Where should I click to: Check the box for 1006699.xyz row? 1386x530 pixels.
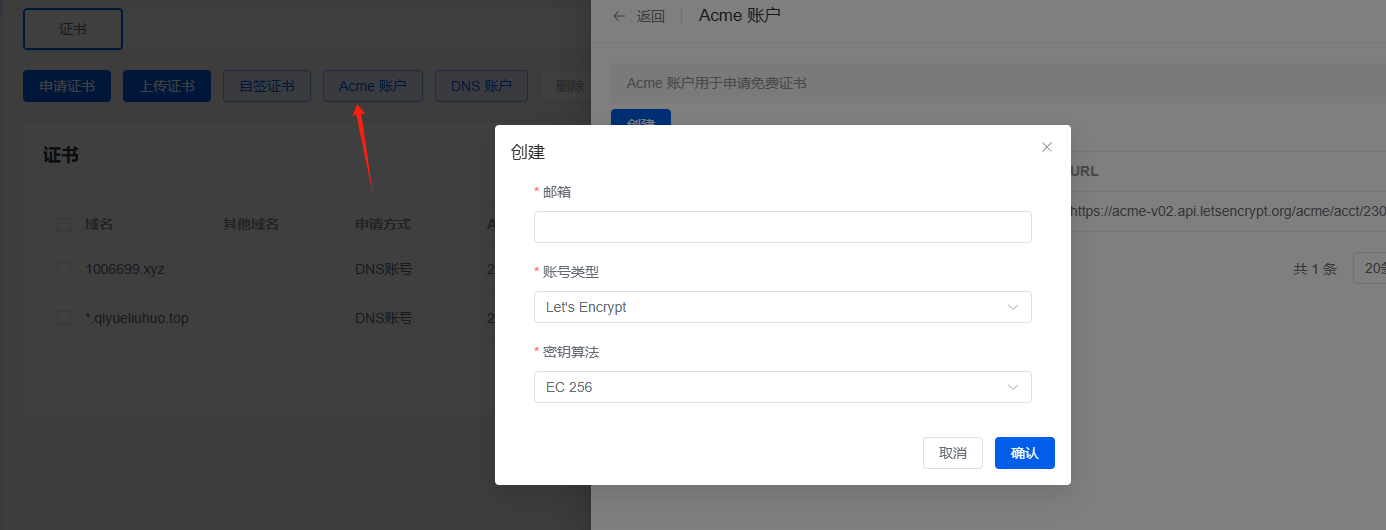64,269
